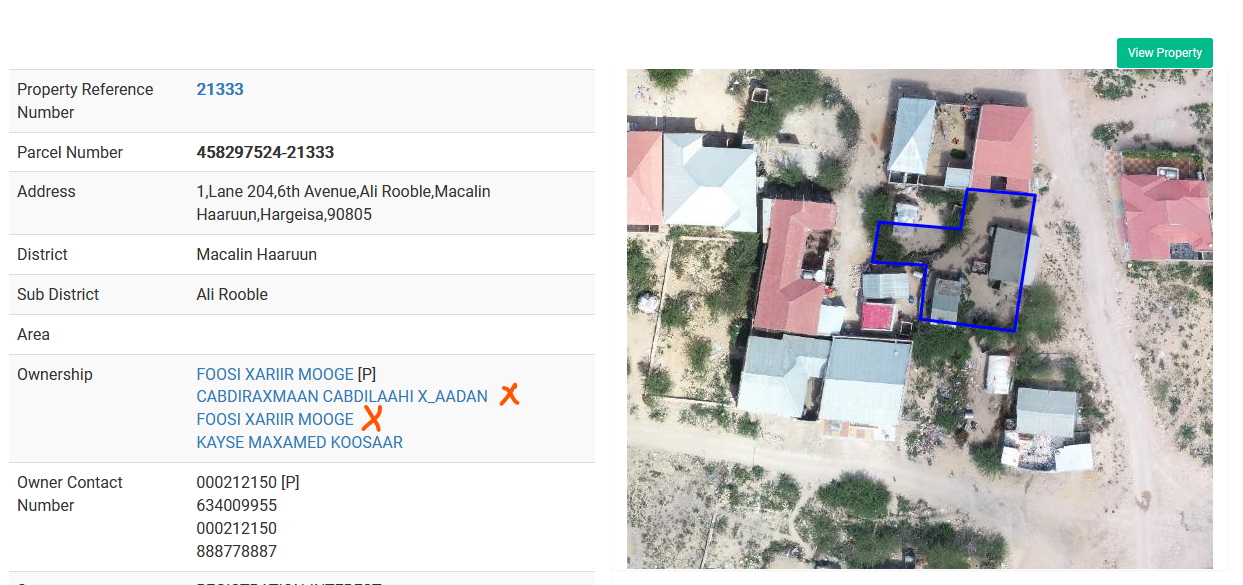1243x585 pixels.
Task: Click the Ownership row label
Action: click(55, 374)
